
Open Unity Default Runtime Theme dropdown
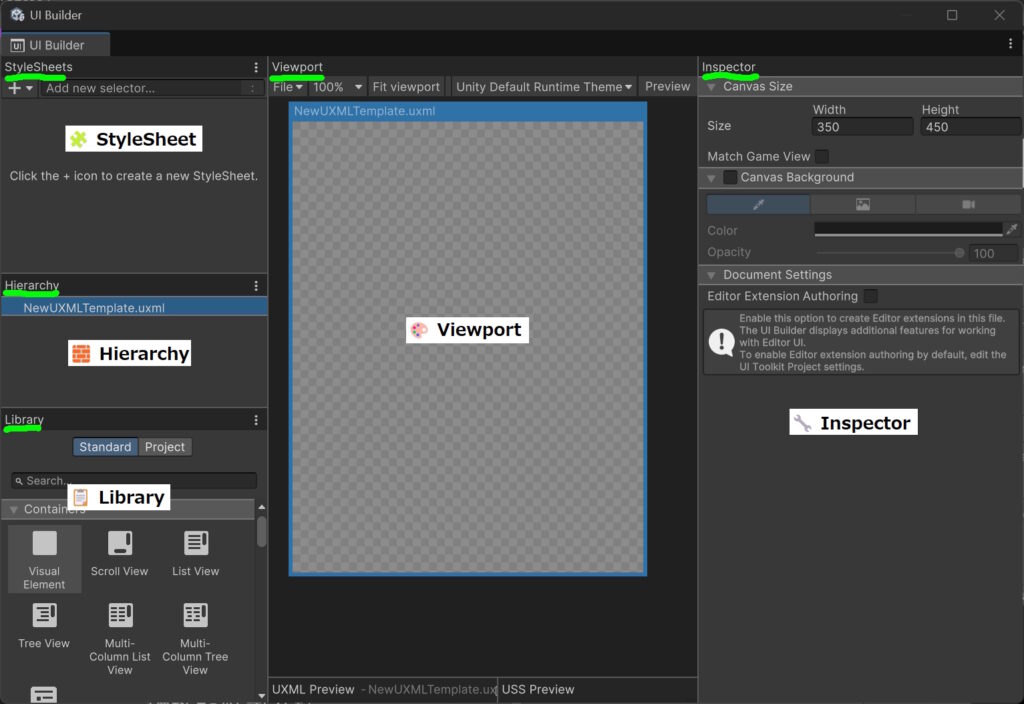543,87
